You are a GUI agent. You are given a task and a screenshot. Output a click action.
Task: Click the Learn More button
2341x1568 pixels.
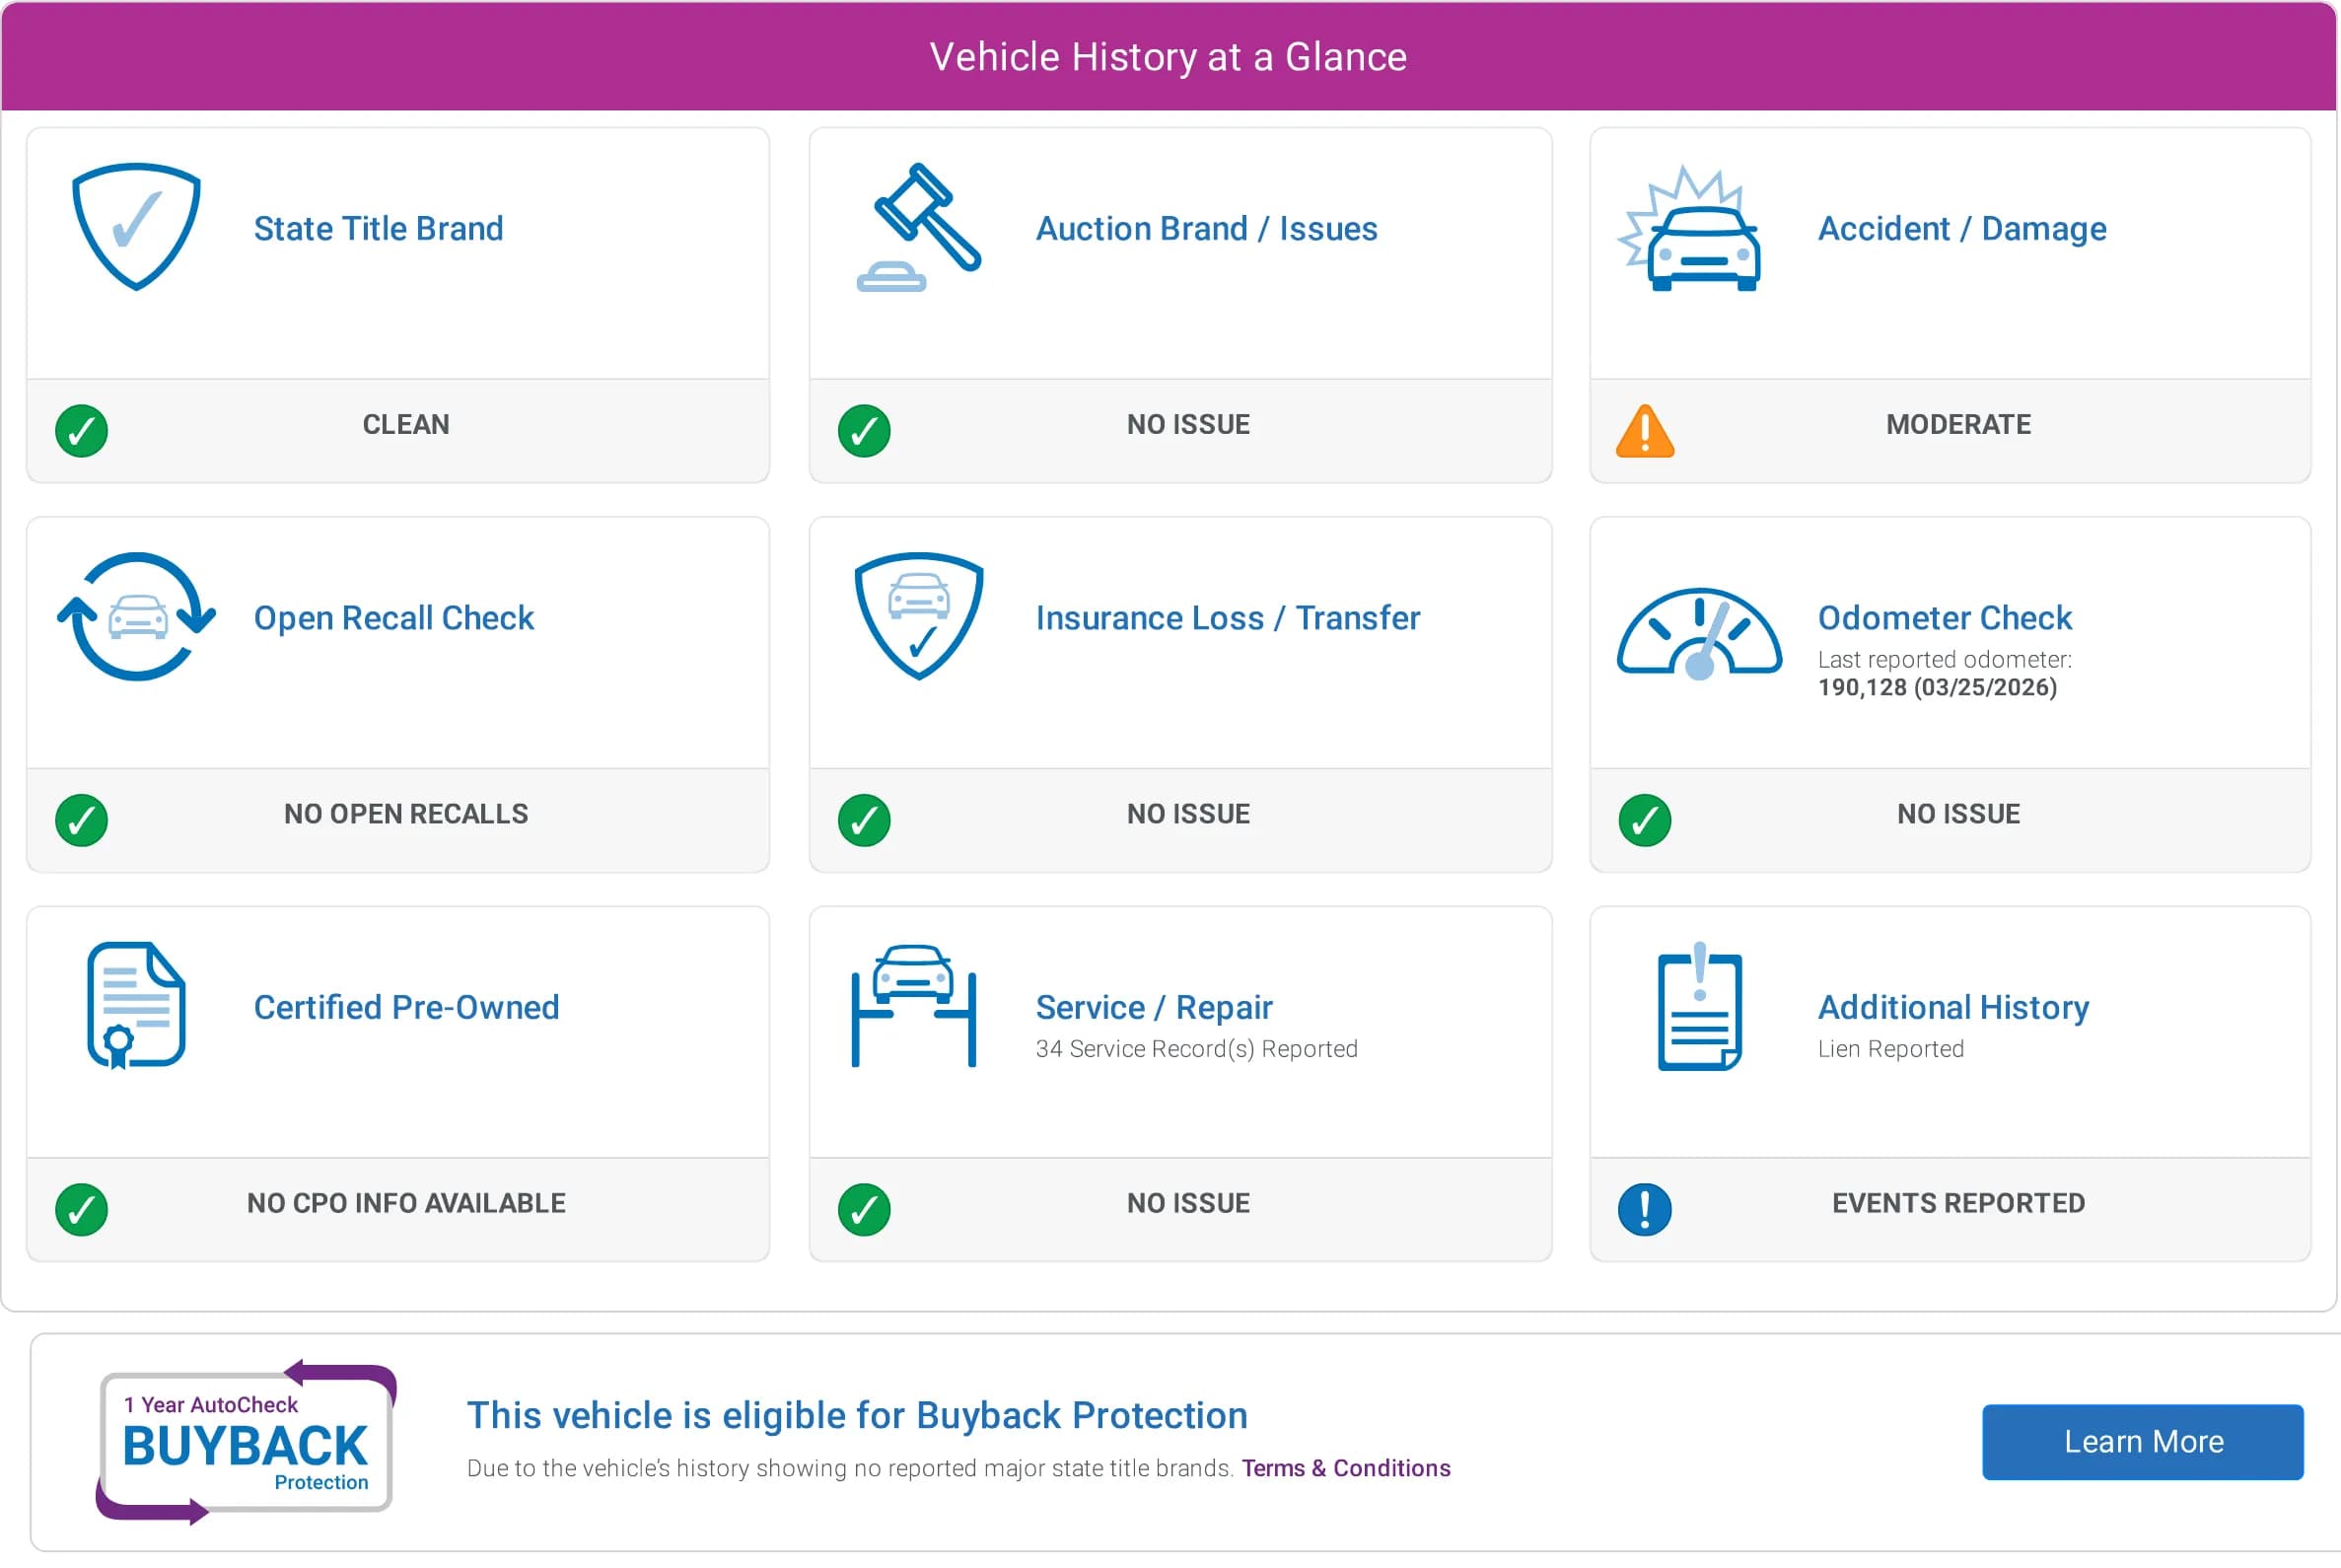click(x=2143, y=1442)
